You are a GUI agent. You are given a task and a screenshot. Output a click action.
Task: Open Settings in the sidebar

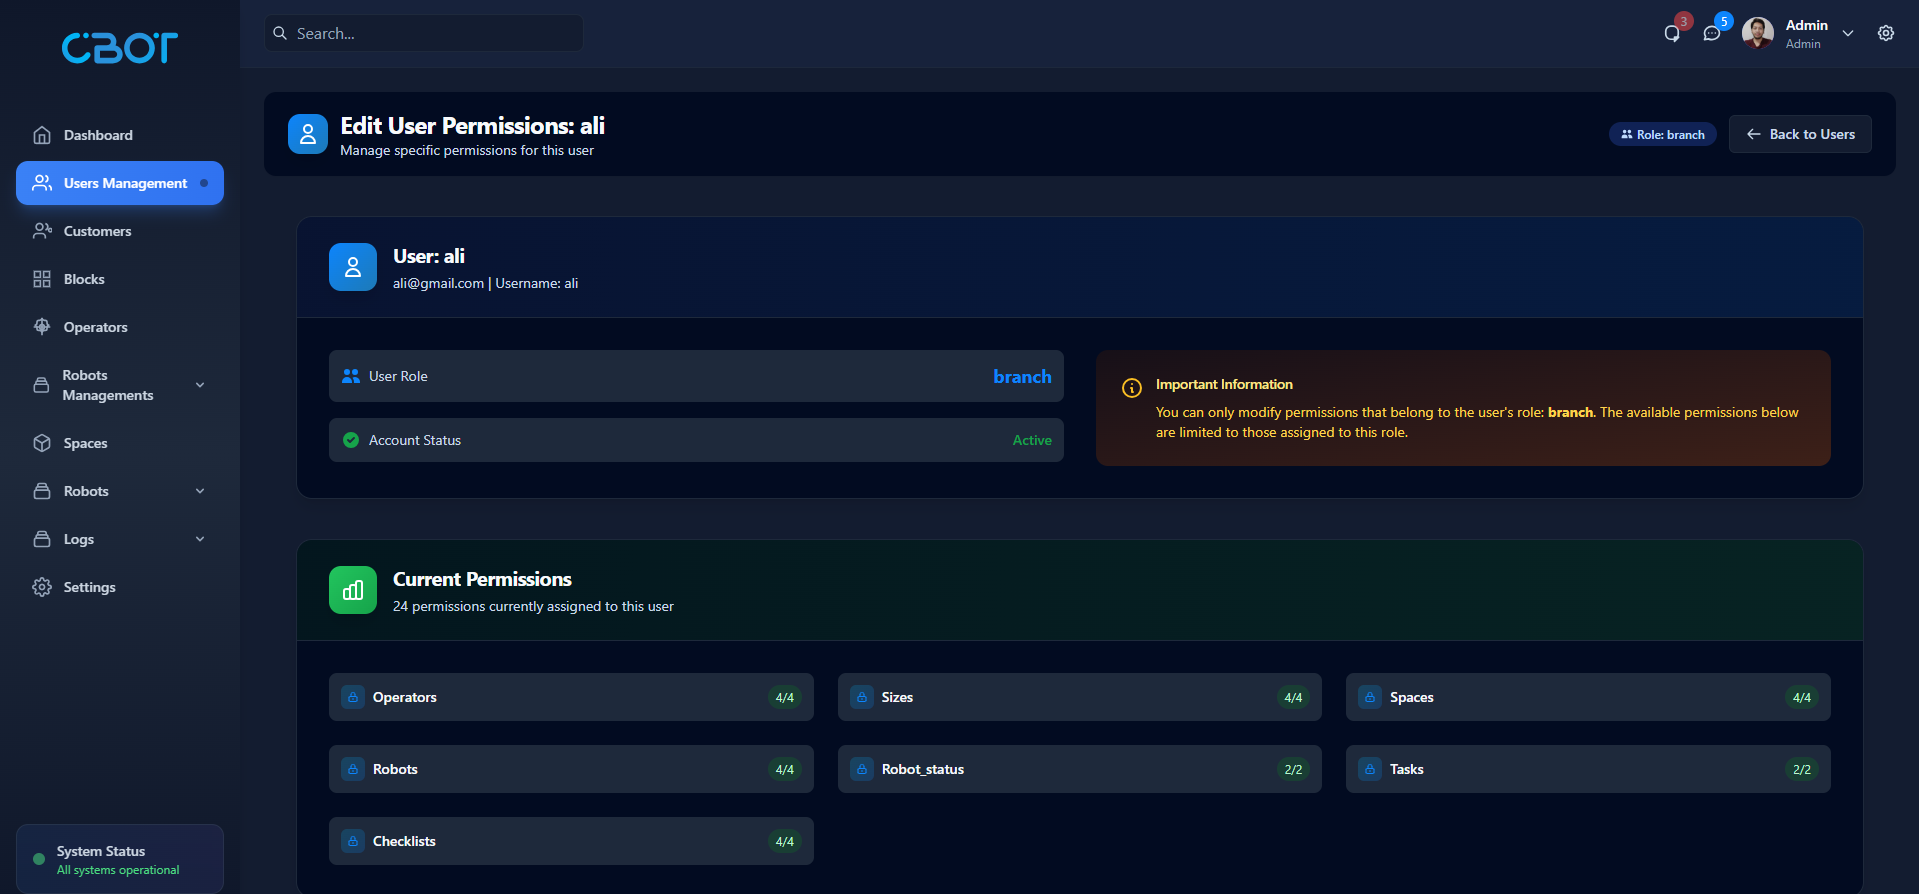click(x=120, y=587)
